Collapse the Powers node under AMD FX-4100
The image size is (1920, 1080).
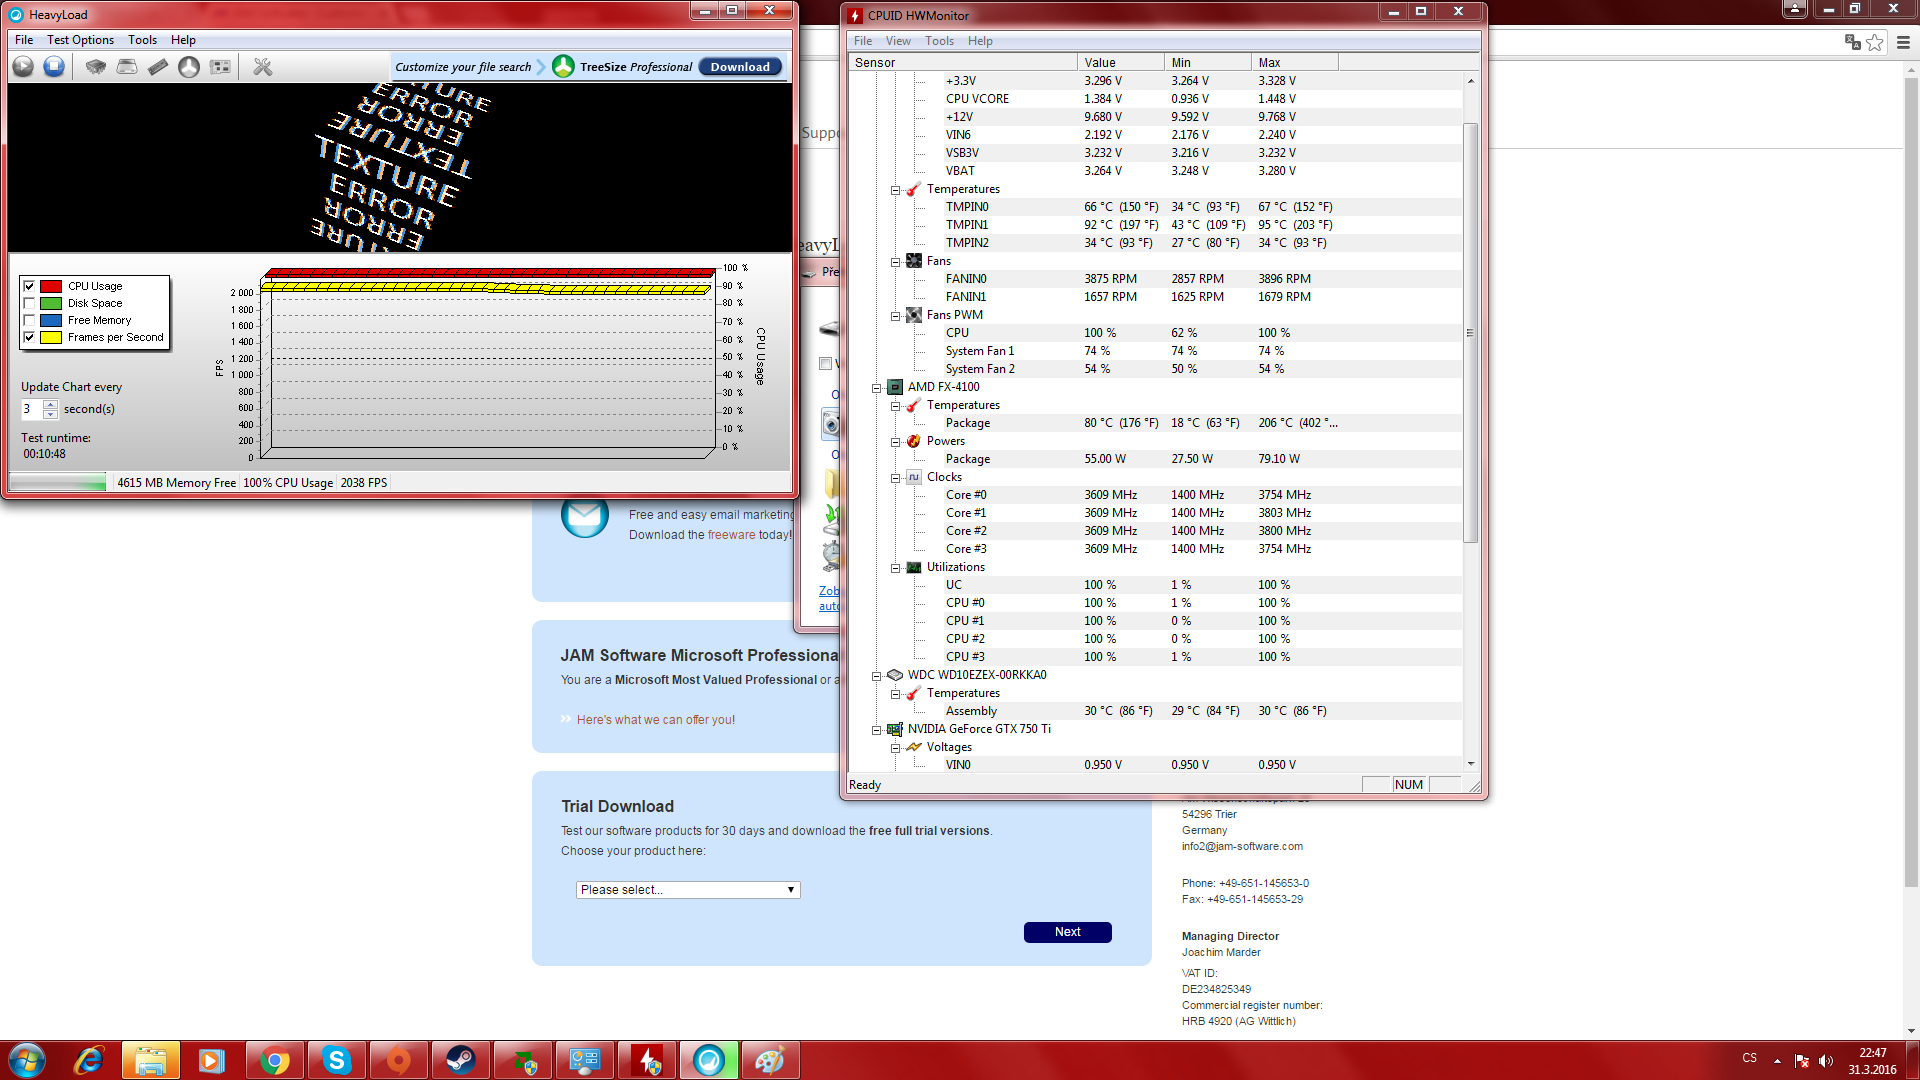[x=895, y=441]
